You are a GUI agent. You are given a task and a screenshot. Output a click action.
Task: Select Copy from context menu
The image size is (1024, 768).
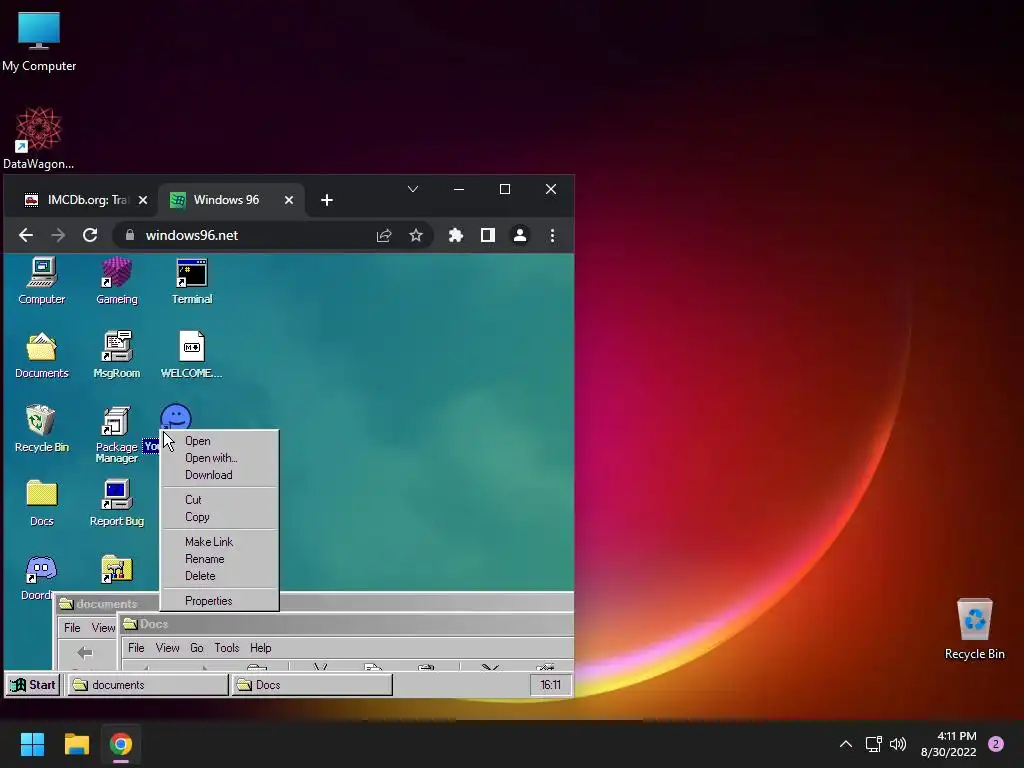pyautogui.click(x=220, y=517)
